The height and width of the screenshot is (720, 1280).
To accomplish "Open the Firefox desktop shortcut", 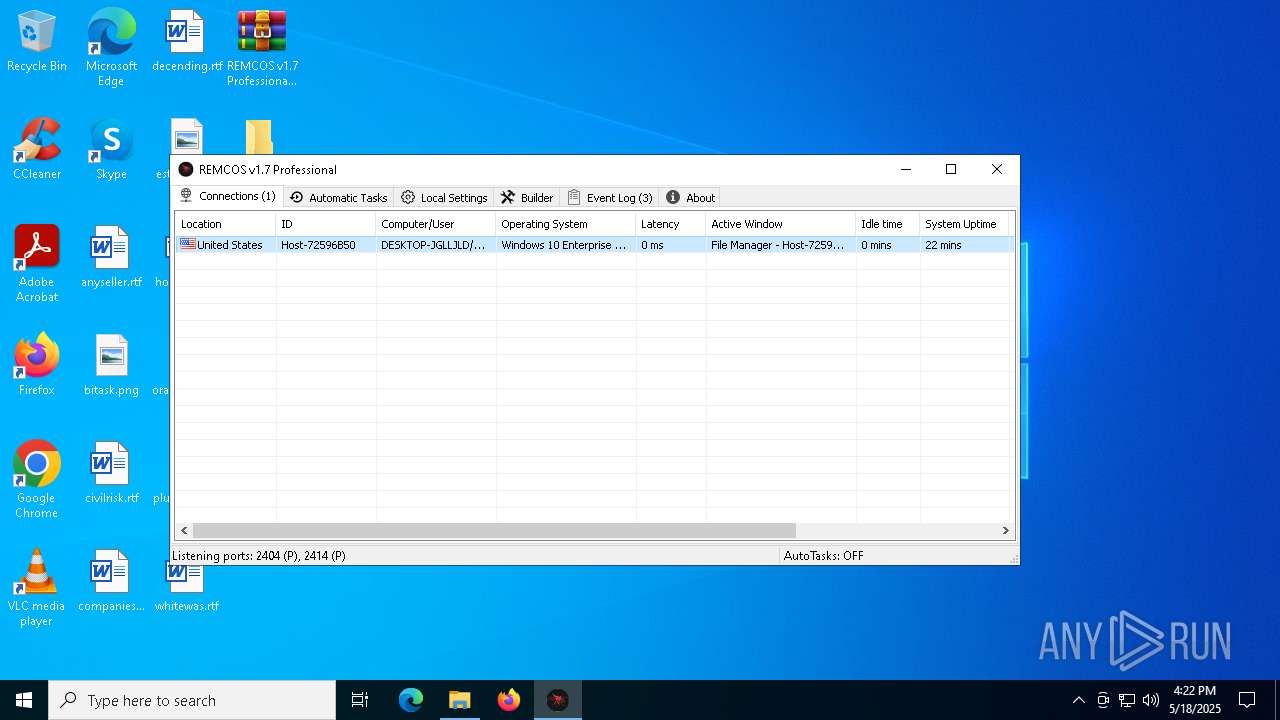I will [x=37, y=366].
